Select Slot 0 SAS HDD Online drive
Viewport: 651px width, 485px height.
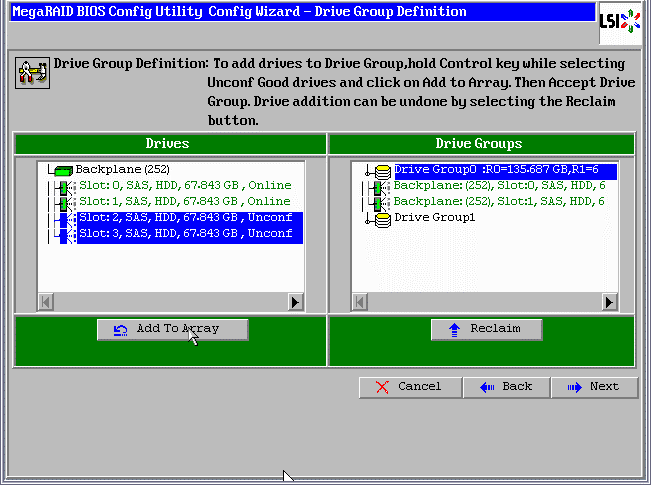click(184, 186)
